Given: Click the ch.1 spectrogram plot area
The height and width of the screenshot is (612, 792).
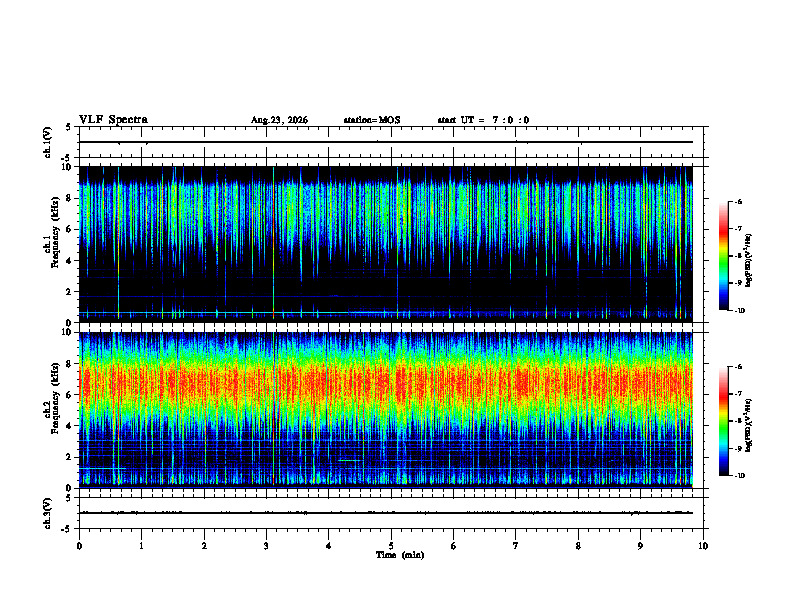Looking at the screenshot, I should 386,244.
